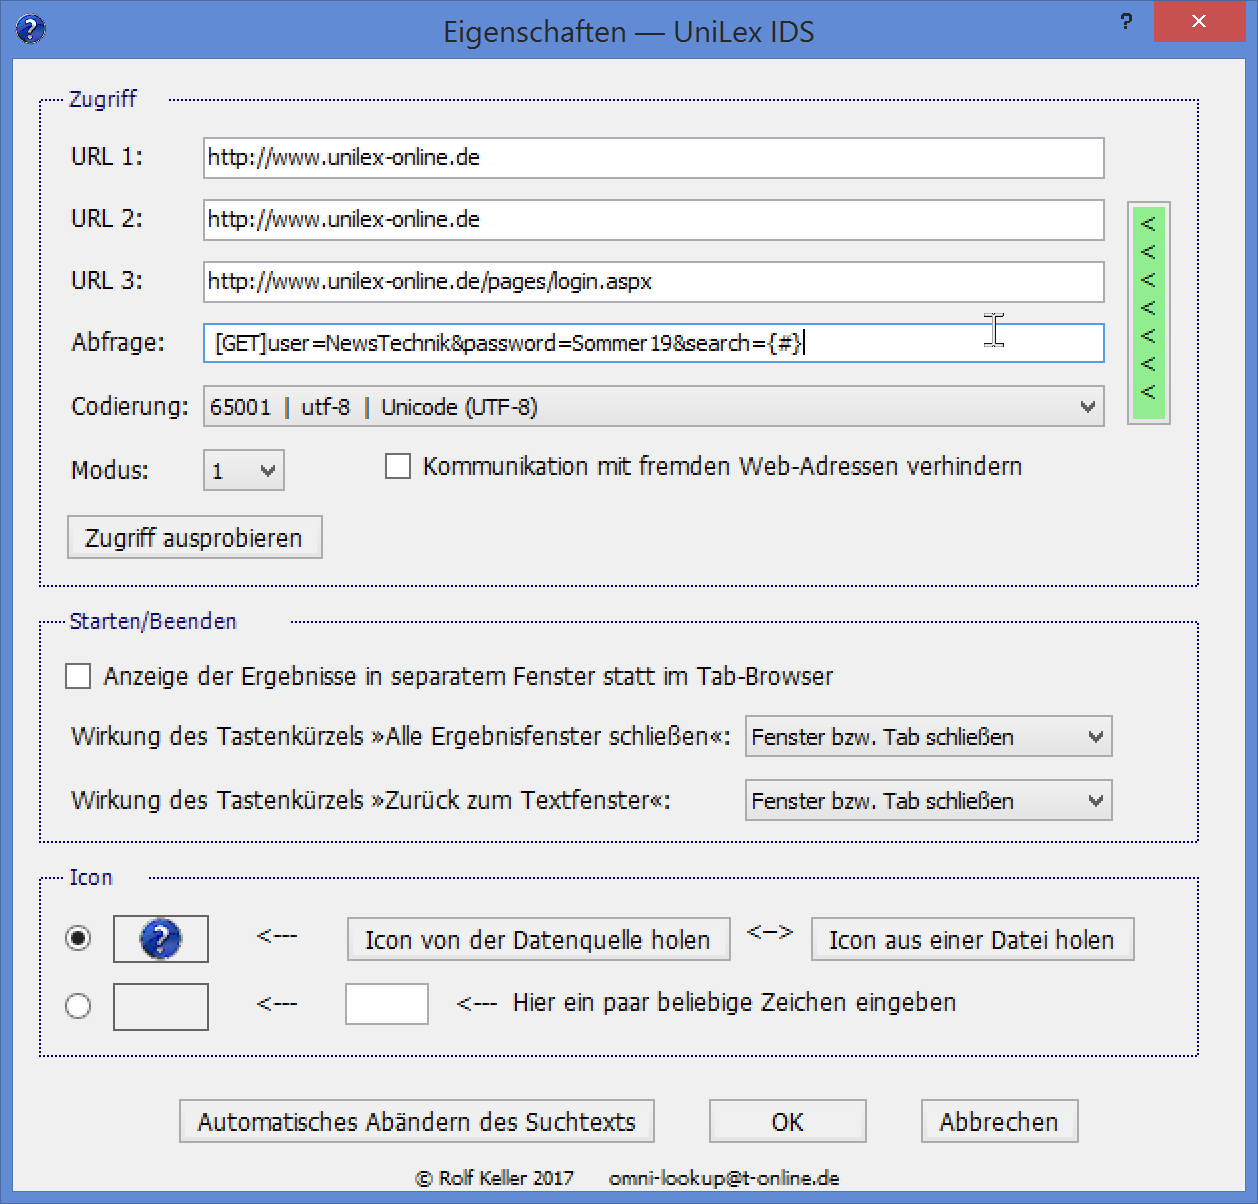Click Zugriff ausprobieren button
The height and width of the screenshot is (1204, 1258).
(x=194, y=538)
